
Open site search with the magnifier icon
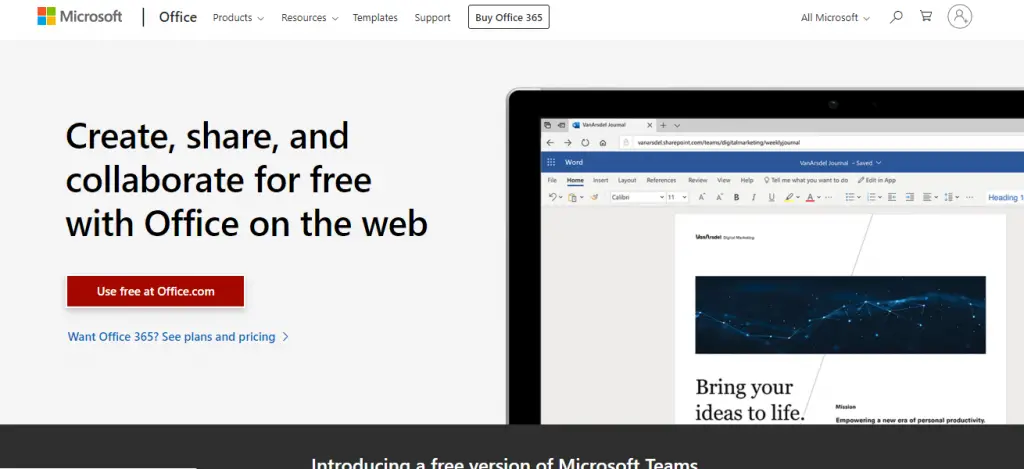896,16
